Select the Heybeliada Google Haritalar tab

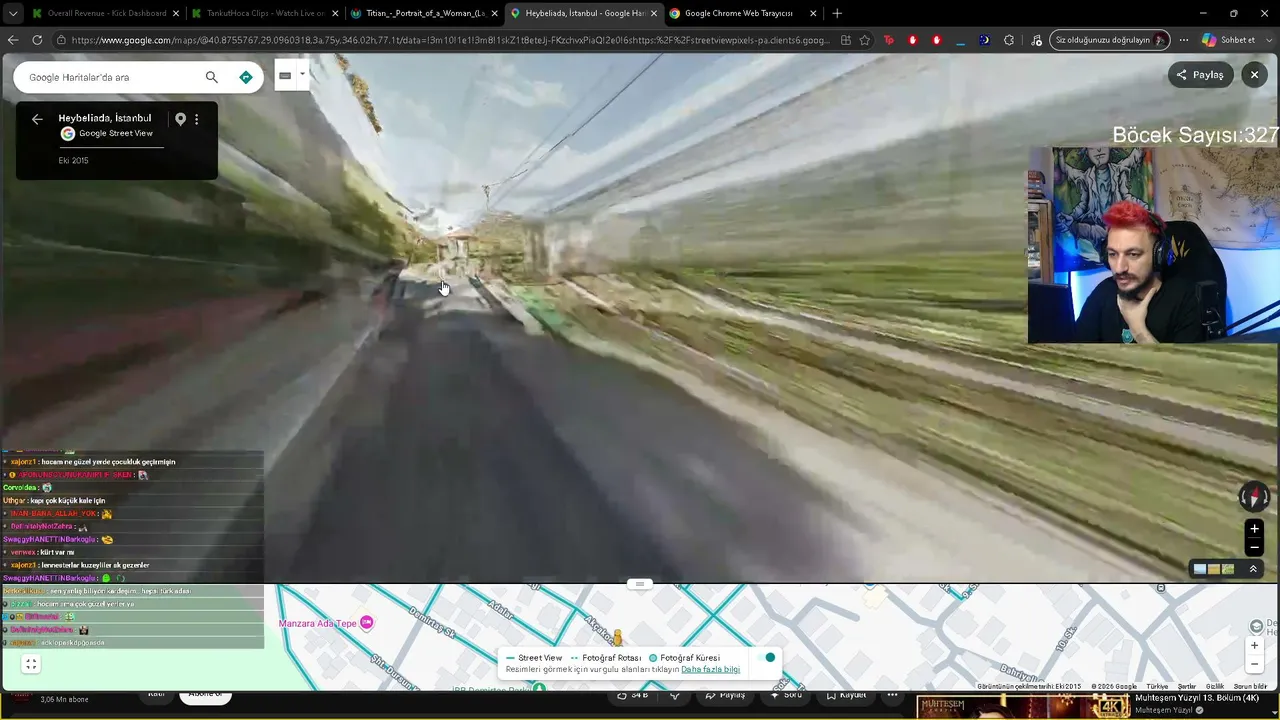pos(583,13)
